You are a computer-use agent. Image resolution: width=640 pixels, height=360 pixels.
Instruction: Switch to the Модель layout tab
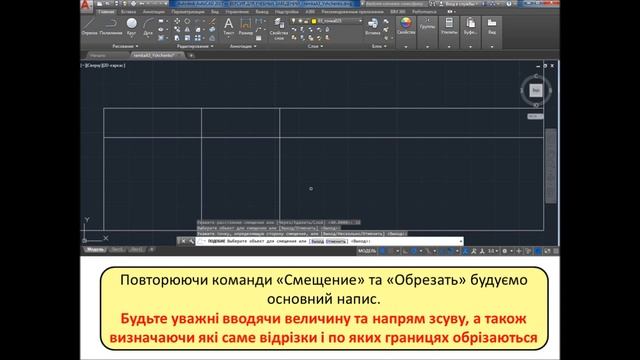tap(95, 249)
